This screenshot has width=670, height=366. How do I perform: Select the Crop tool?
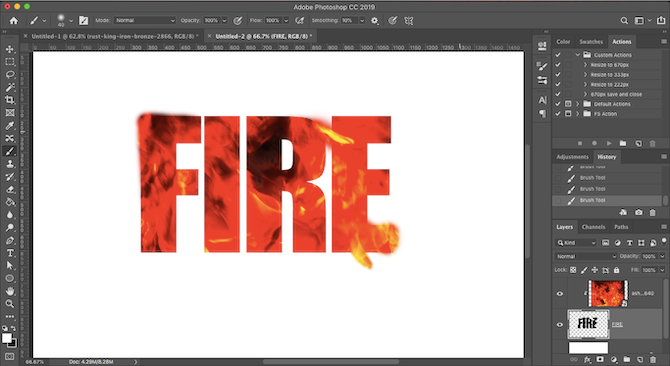(10, 100)
